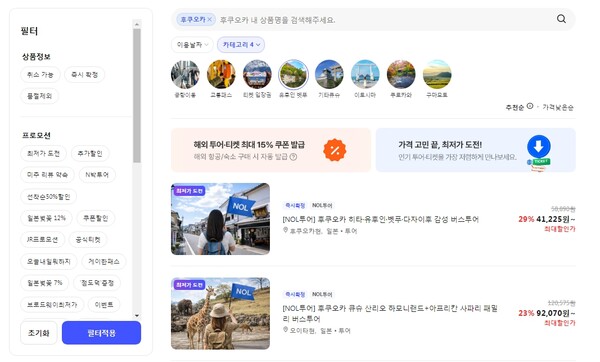The width and height of the screenshot is (600, 362).
Task: Toggle the 선착순50%할인 filter chip
Action: click(49, 197)
